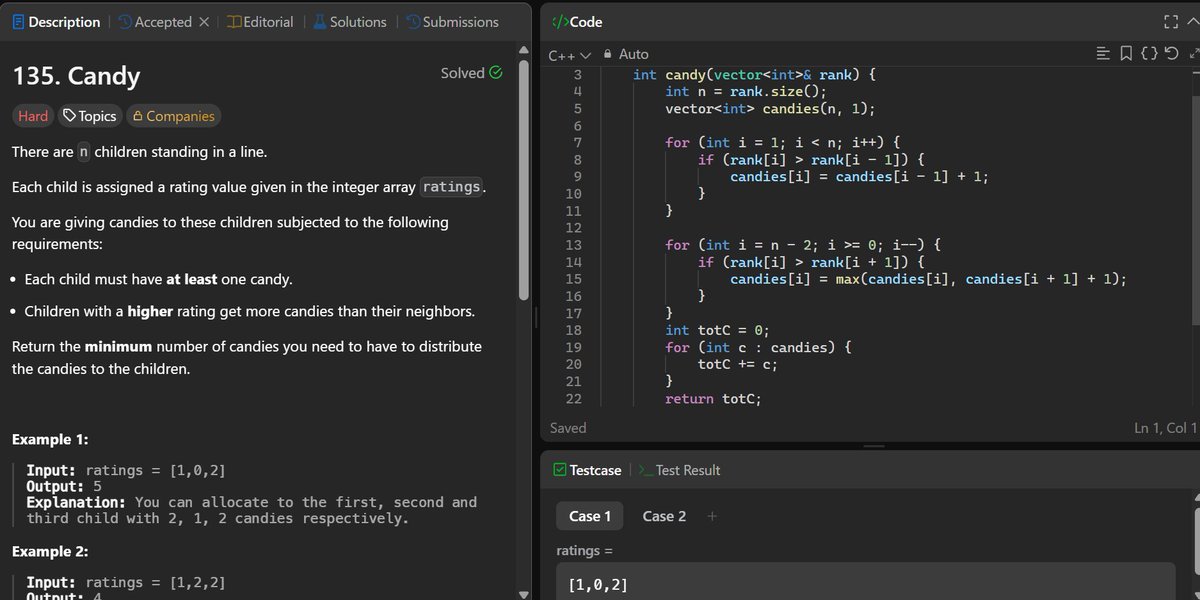Close the Accepted tab
The width and height of the screenshot is (1200, 600).
pyautogui.click(x=204, y=22)
